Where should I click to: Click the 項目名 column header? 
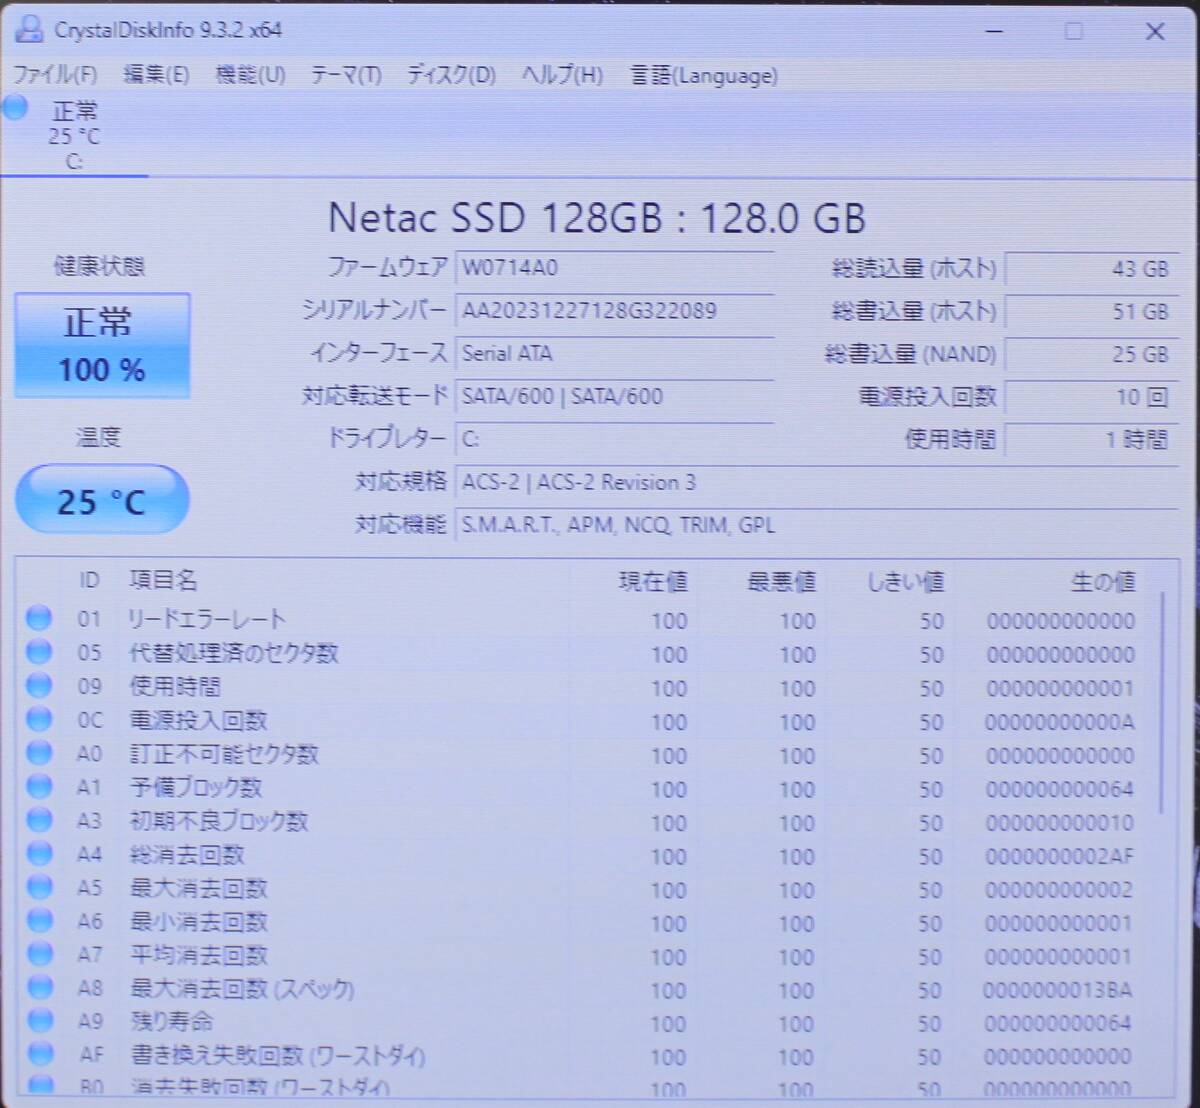(x=163, y=581)
